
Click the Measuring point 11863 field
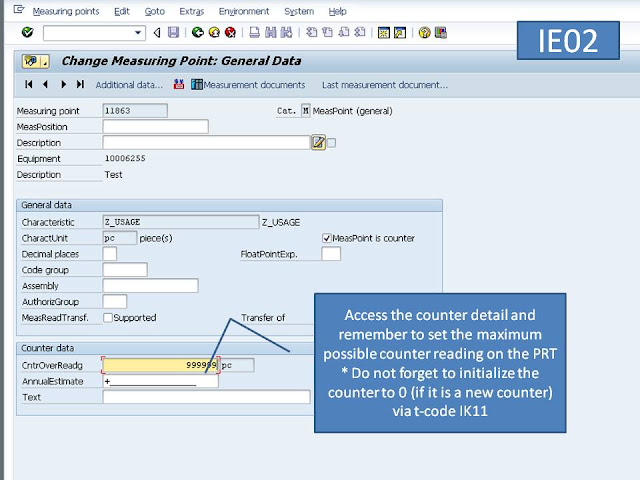point(135,111)
